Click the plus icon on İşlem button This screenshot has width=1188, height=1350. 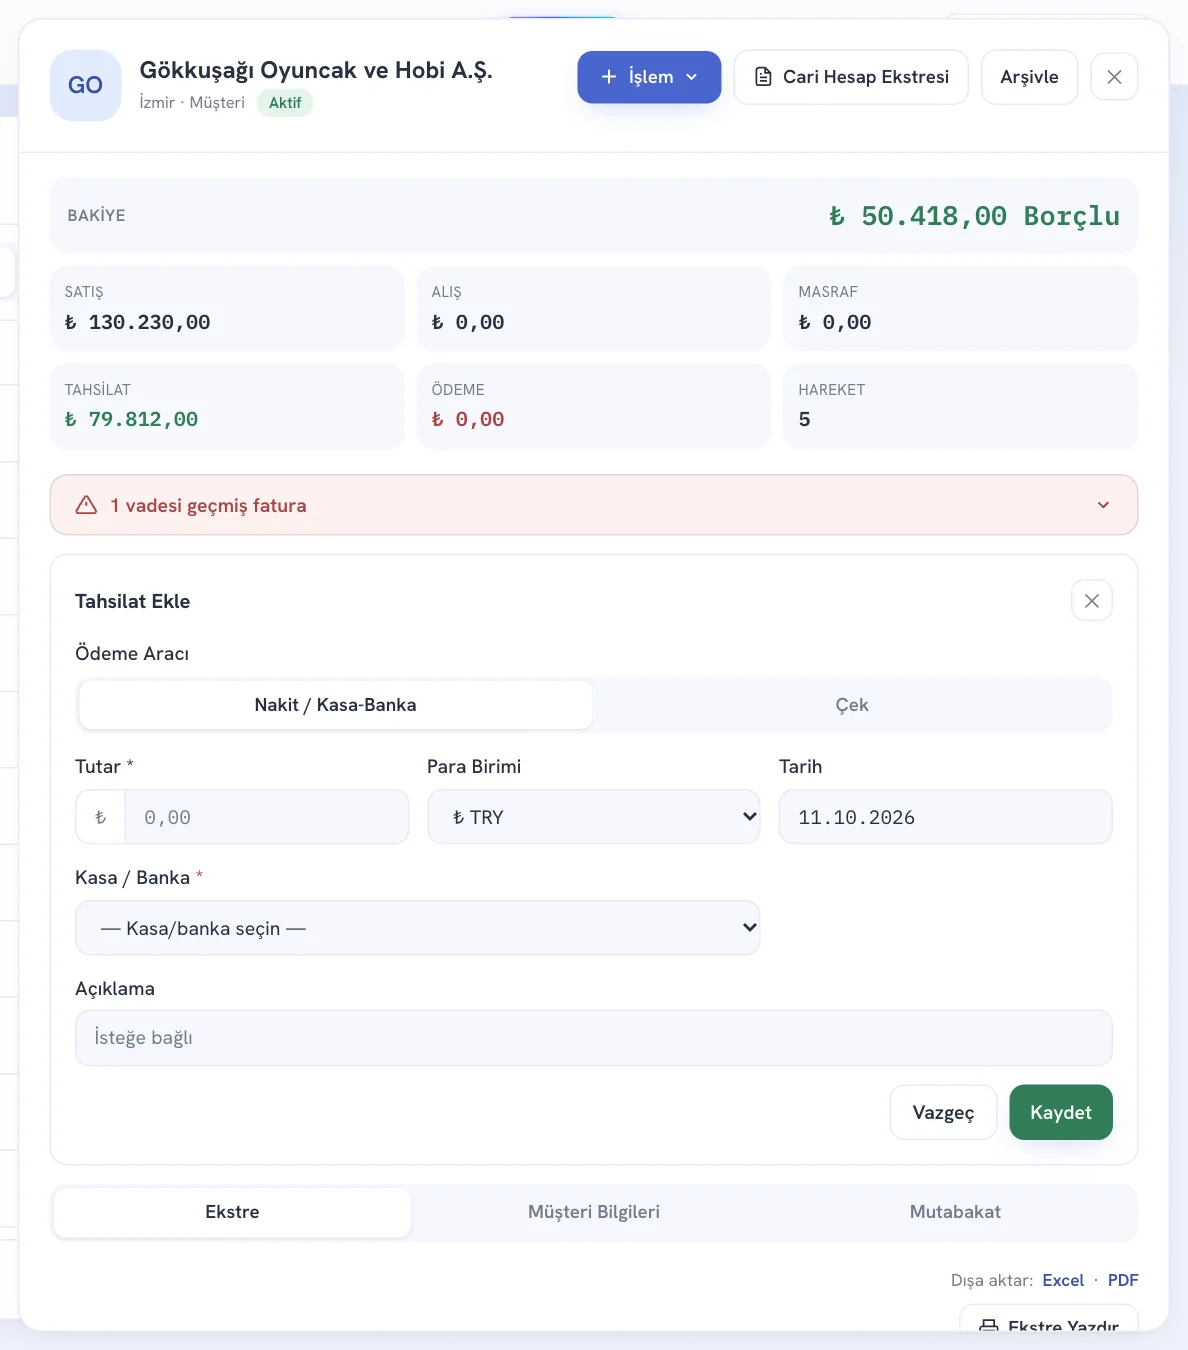pyautogui.click(x=608, y=77)
